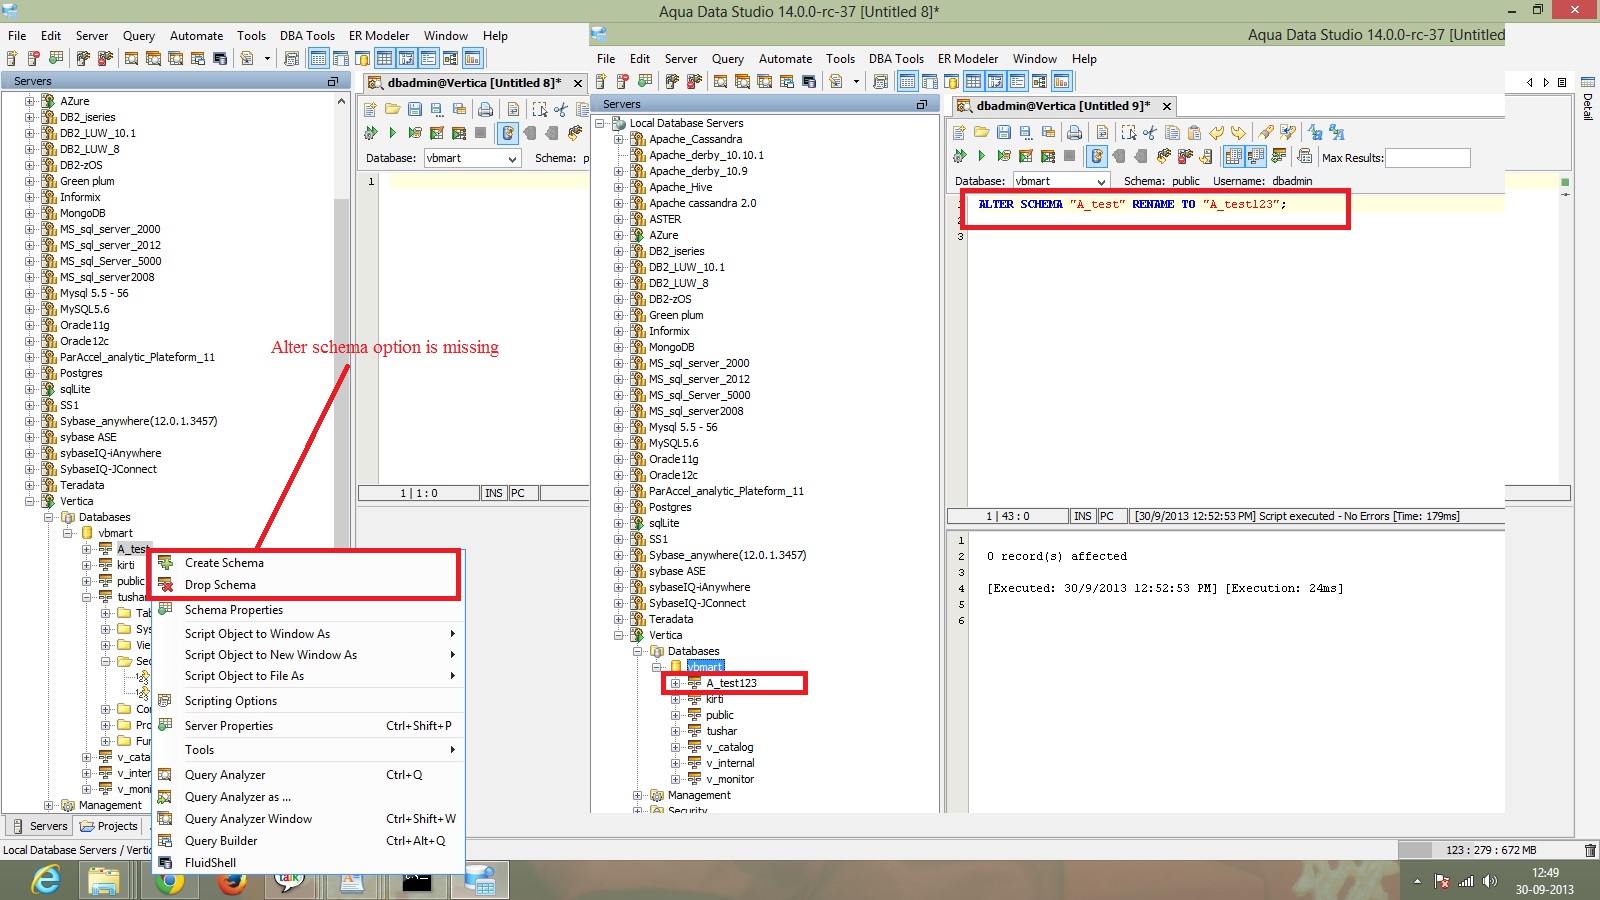The image size is (1600, 900).
Task: Select MongoDB server in the left tree
Action: 82,213
